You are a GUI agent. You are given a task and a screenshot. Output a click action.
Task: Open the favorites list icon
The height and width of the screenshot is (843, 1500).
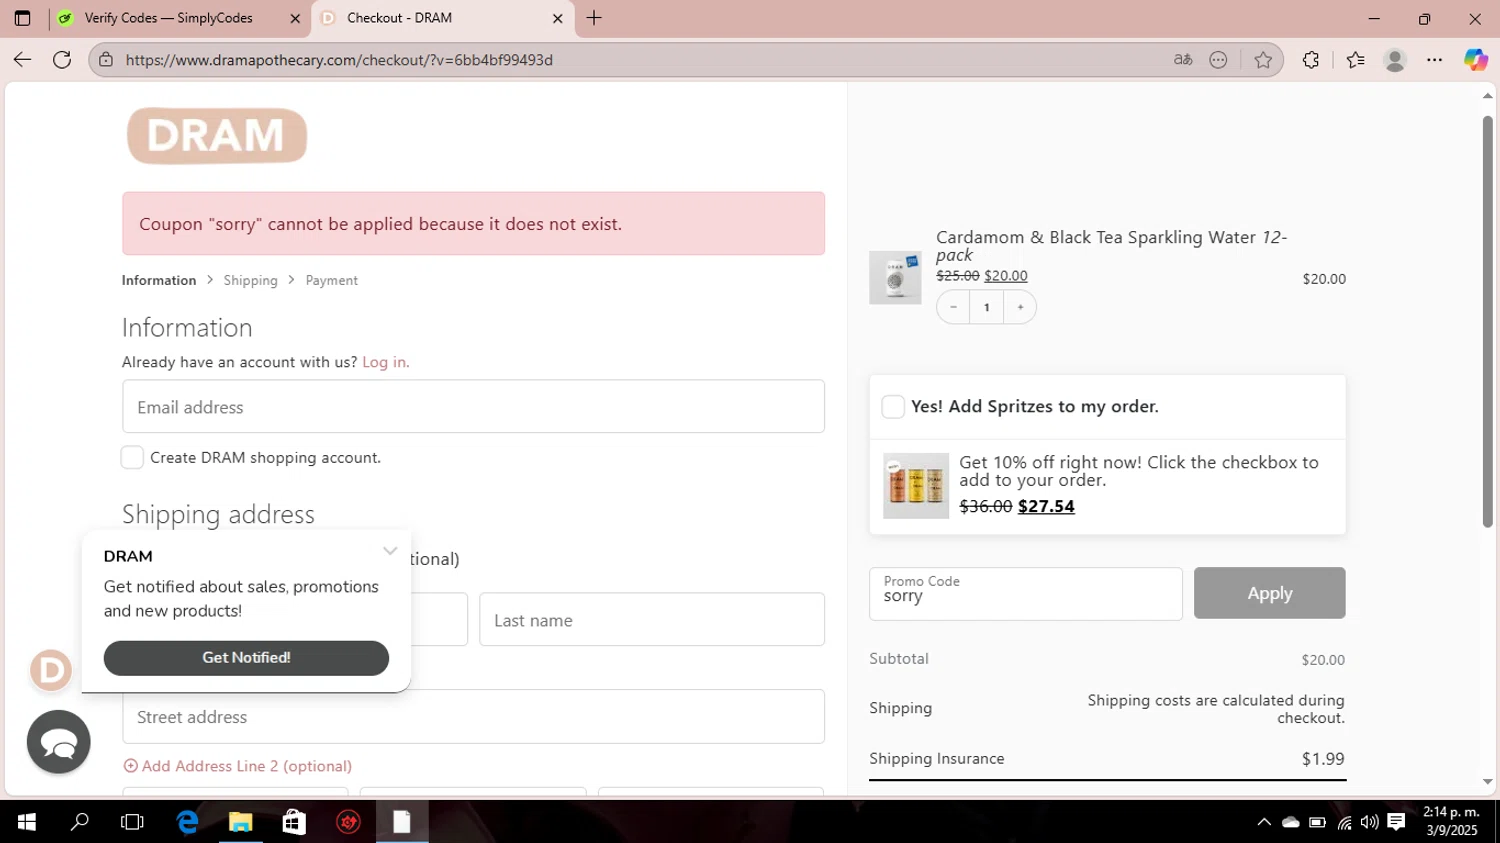point(1355,60)
